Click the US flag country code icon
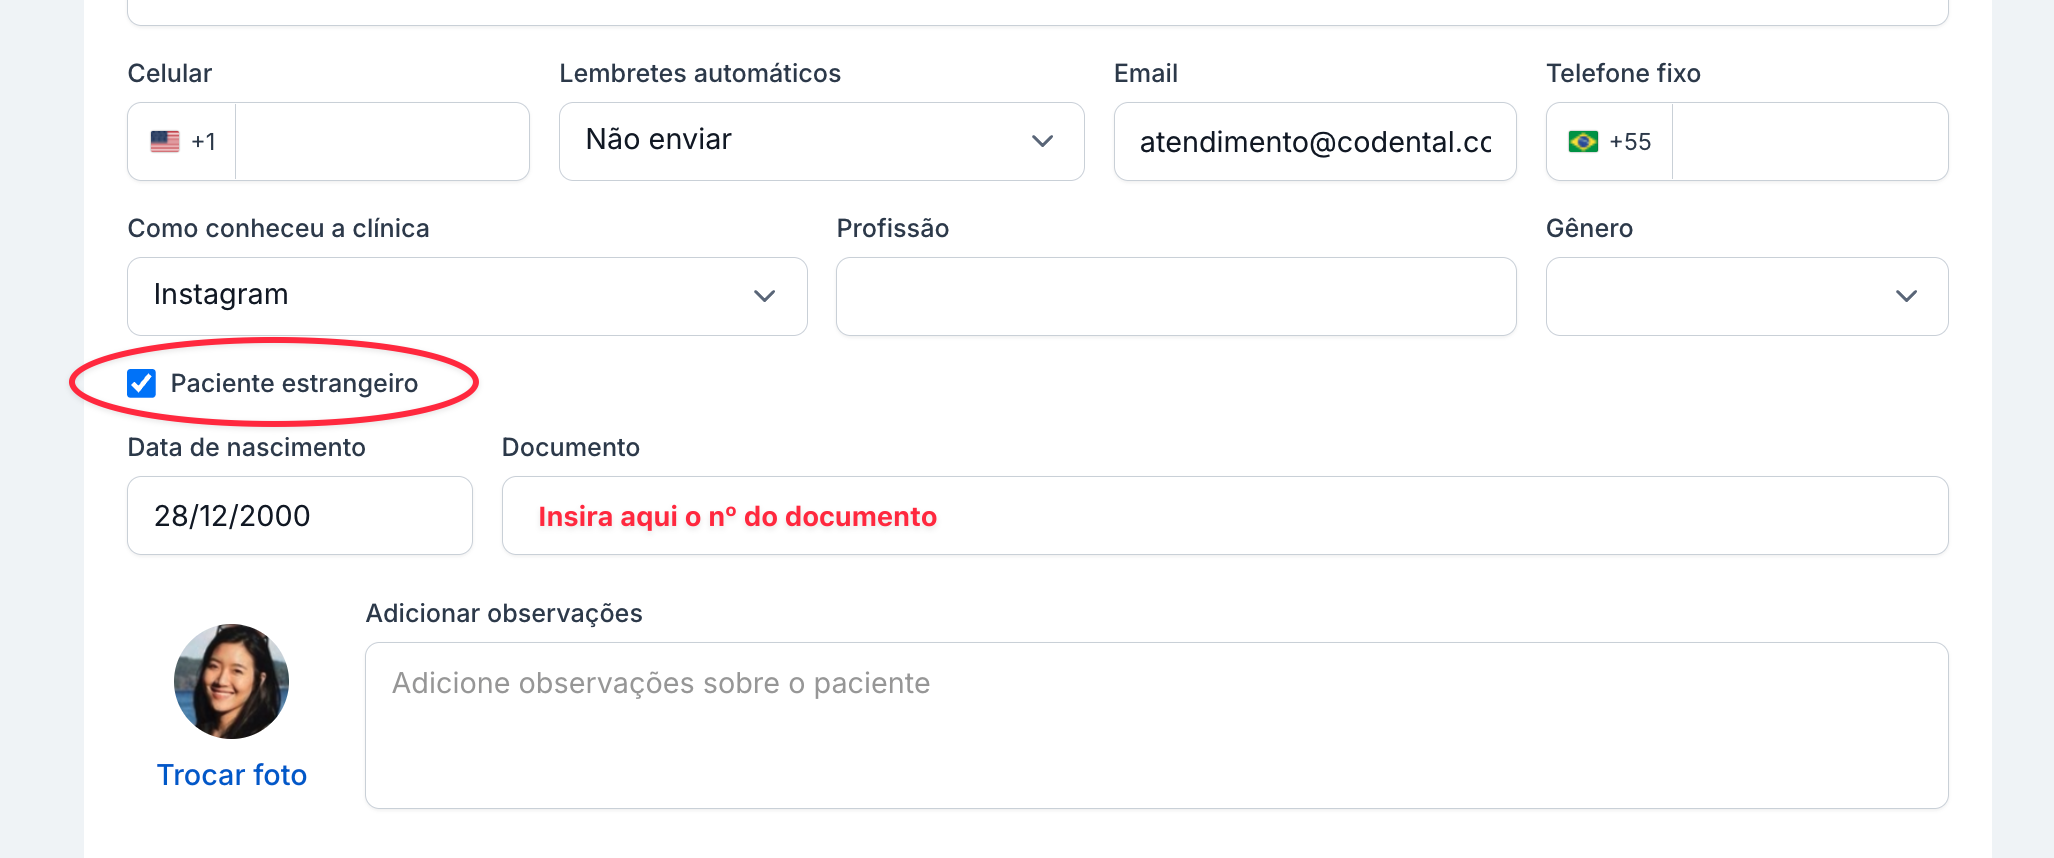2054x858 pixels. [165, 142]
